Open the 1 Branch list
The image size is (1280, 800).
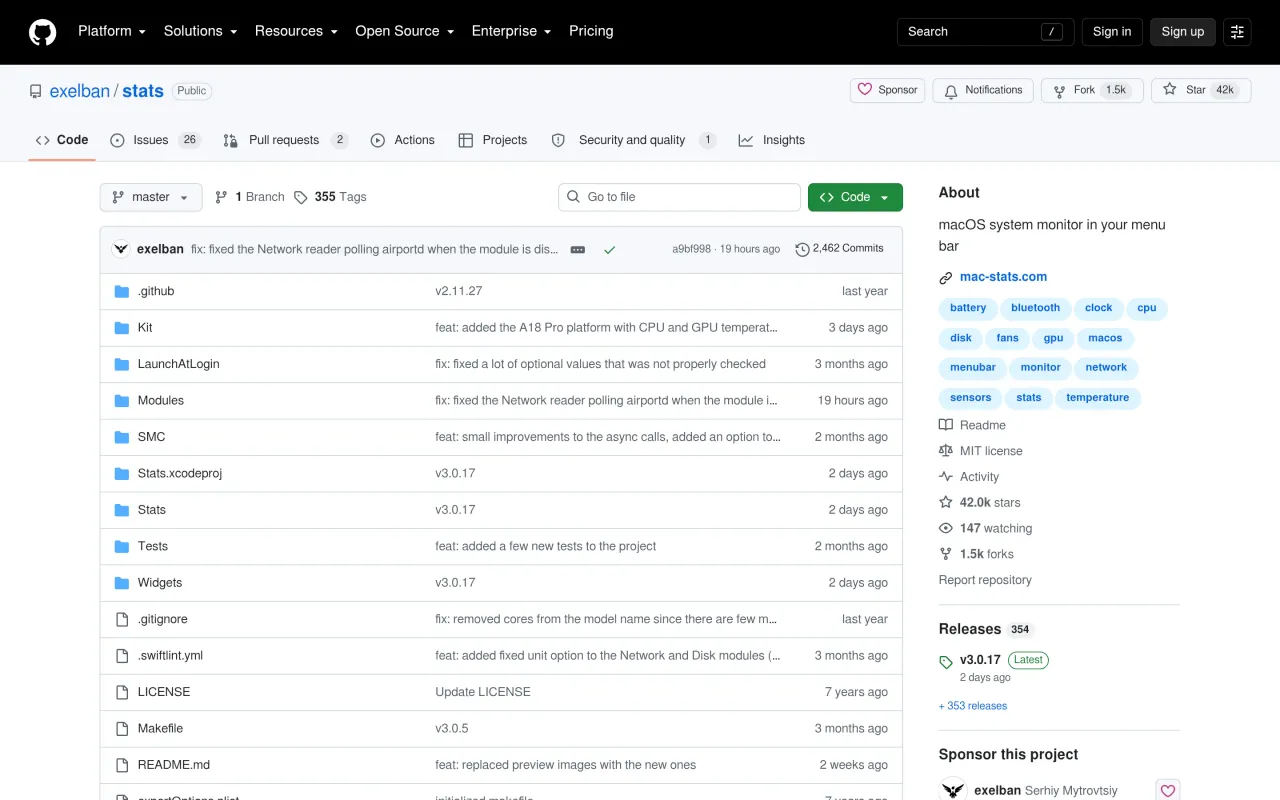click(250, 197)
